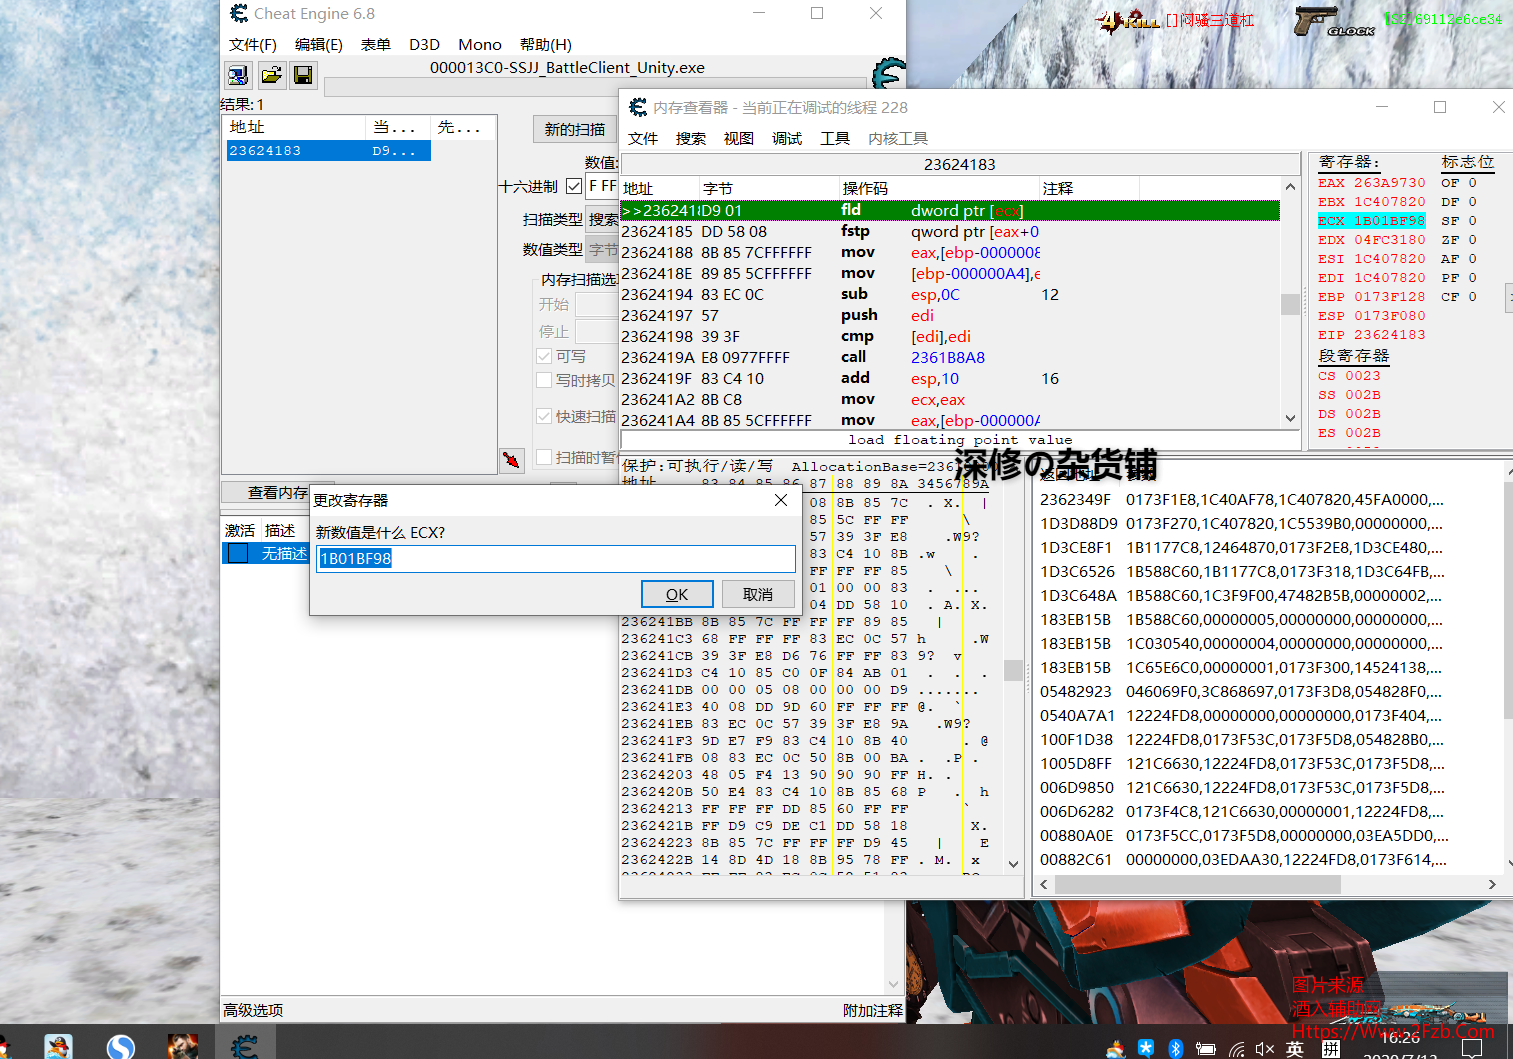Open the 工具 menu in memory viewer

(x=835, y=138)
